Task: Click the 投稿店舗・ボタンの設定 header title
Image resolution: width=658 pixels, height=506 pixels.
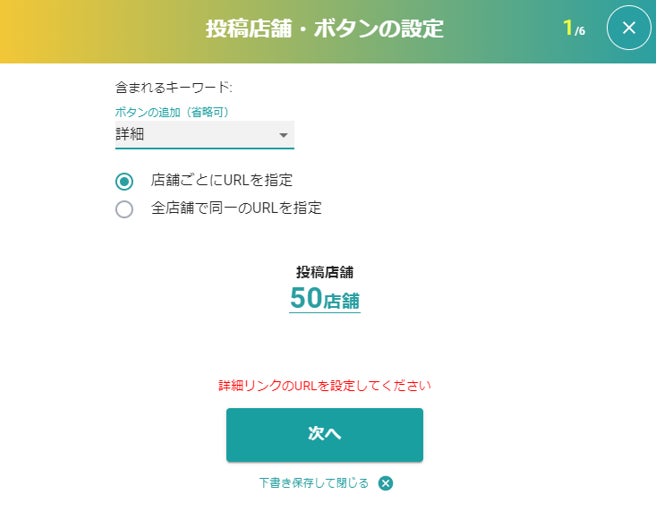Action: 324,29
